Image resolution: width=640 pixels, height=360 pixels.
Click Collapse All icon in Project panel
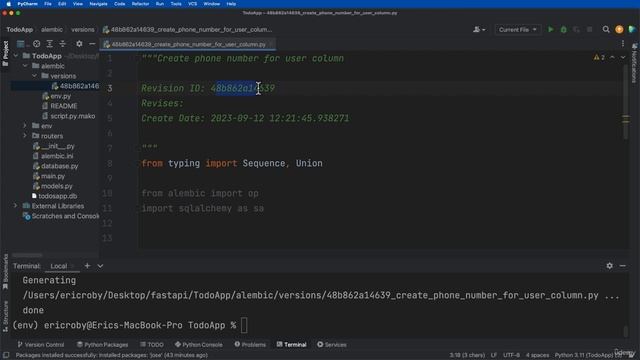point(62,44)
